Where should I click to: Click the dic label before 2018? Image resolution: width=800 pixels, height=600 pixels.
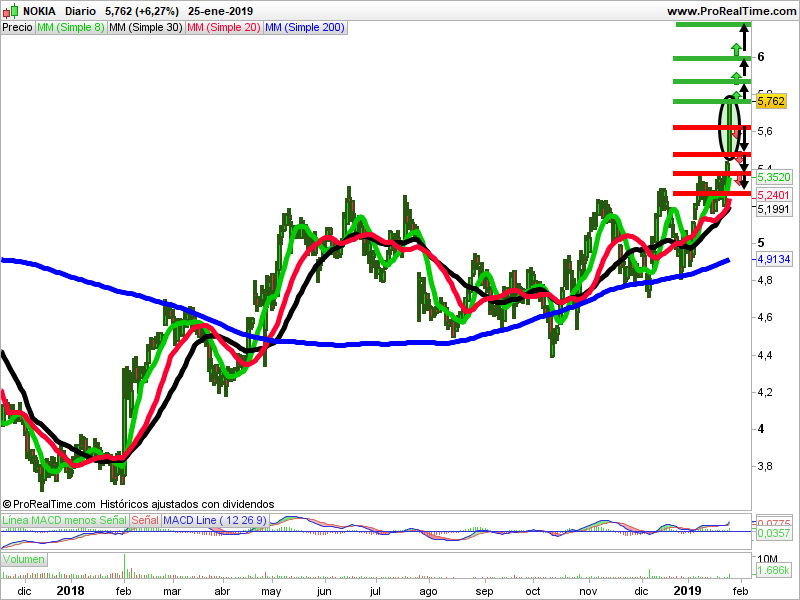[24, 591]
